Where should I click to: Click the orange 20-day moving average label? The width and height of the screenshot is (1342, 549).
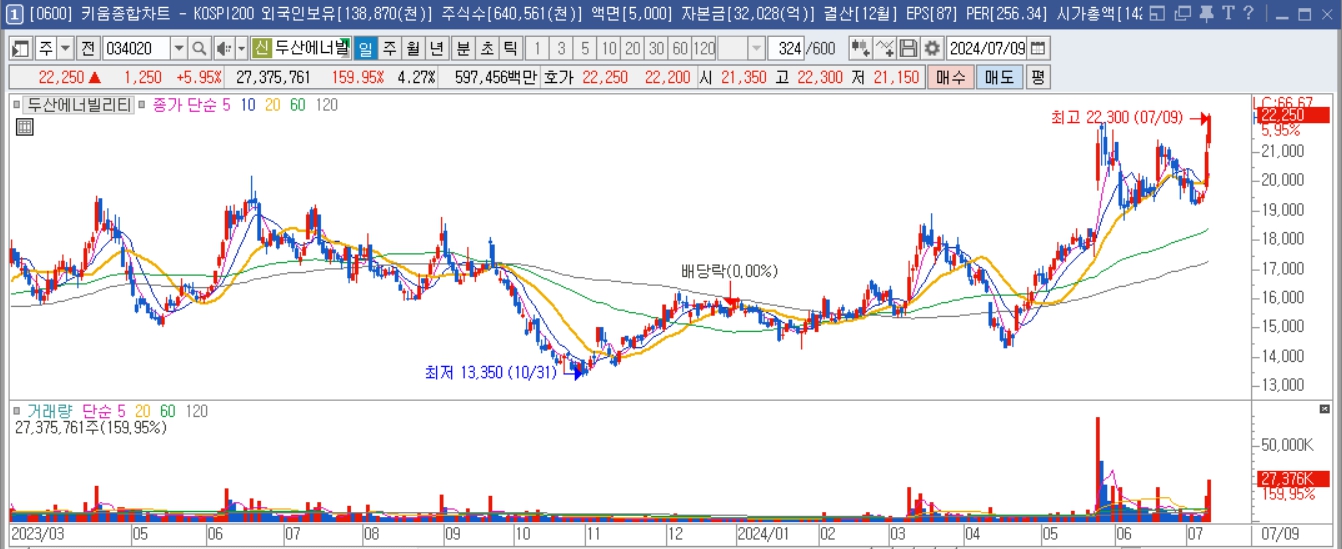273,104
